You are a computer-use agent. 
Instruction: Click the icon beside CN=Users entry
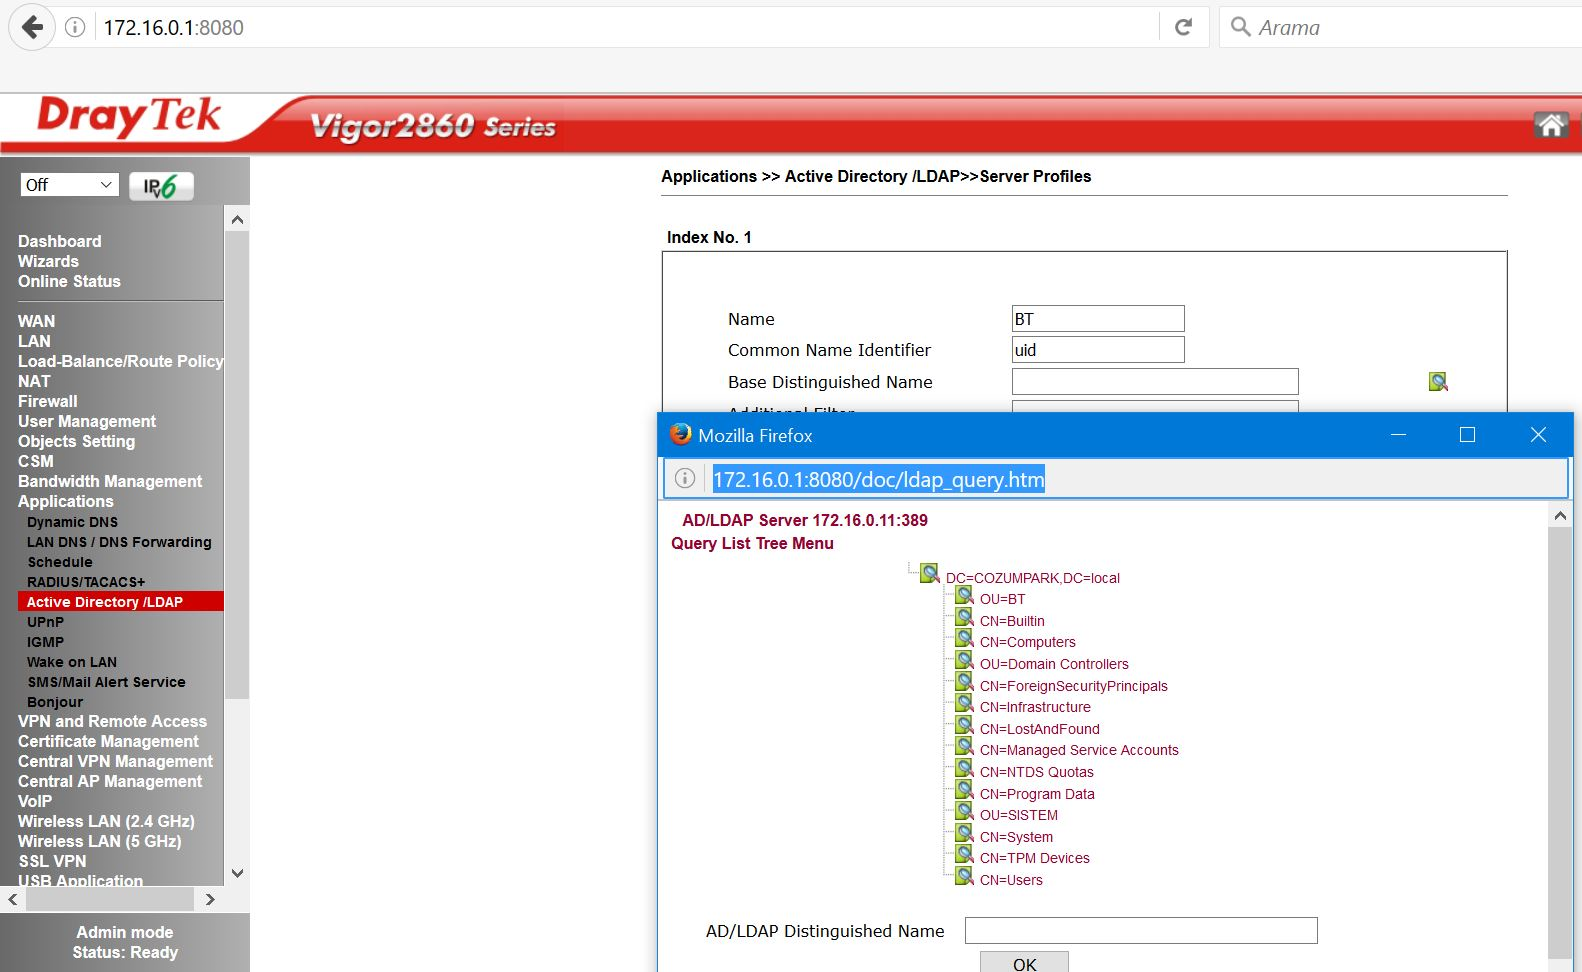point(964,878)
